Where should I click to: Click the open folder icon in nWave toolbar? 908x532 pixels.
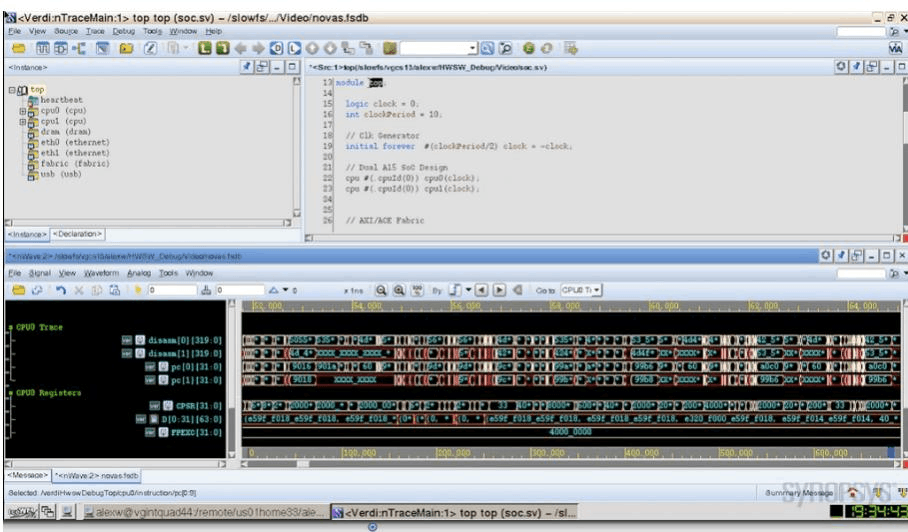[x=19, y=290]
